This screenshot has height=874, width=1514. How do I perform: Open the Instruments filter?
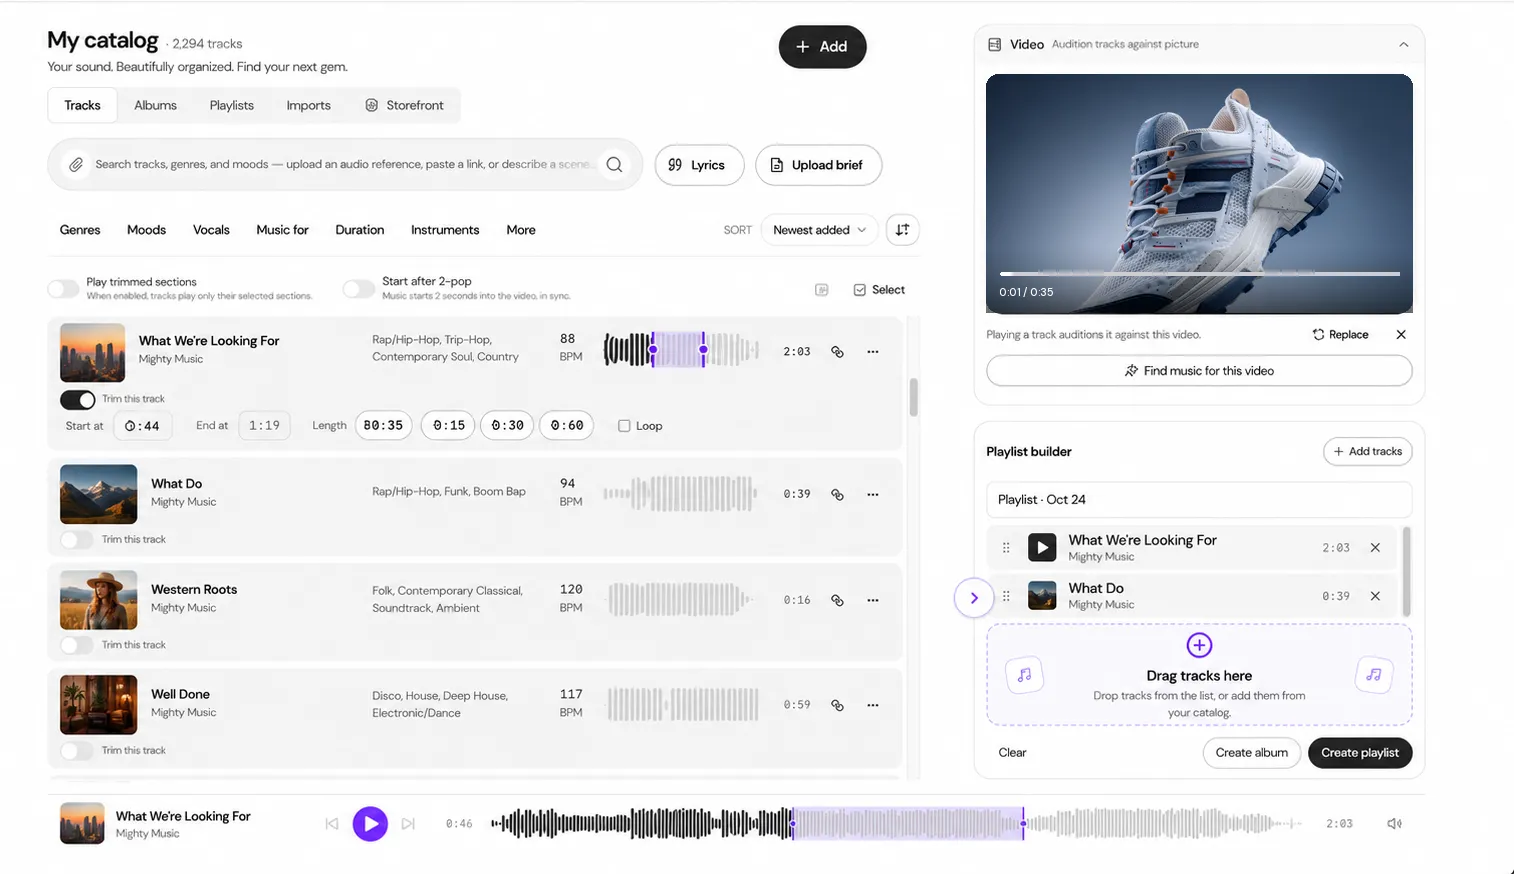coord(445,230)
